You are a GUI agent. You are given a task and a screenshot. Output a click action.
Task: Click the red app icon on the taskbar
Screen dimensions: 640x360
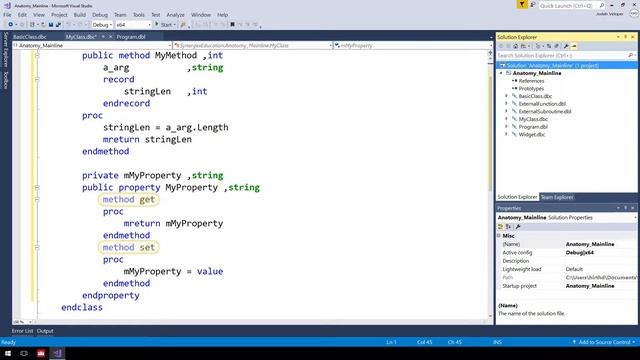(x=41, y=353)
